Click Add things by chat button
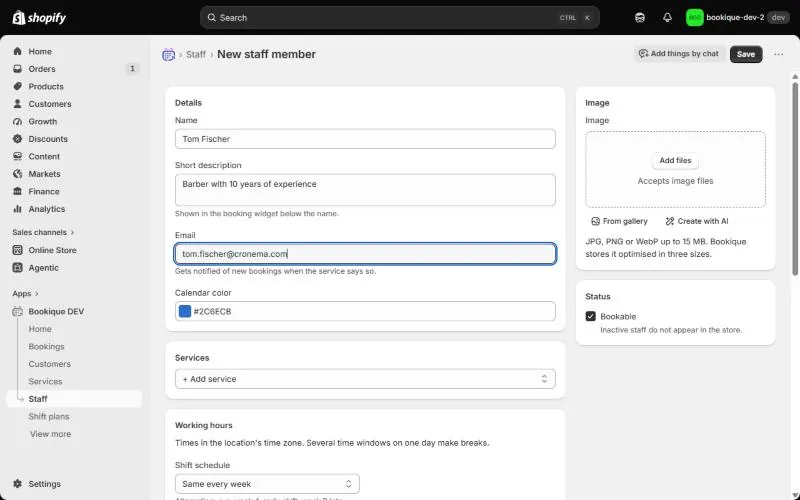Screen dimensions: 800x500 pos(679,54)
